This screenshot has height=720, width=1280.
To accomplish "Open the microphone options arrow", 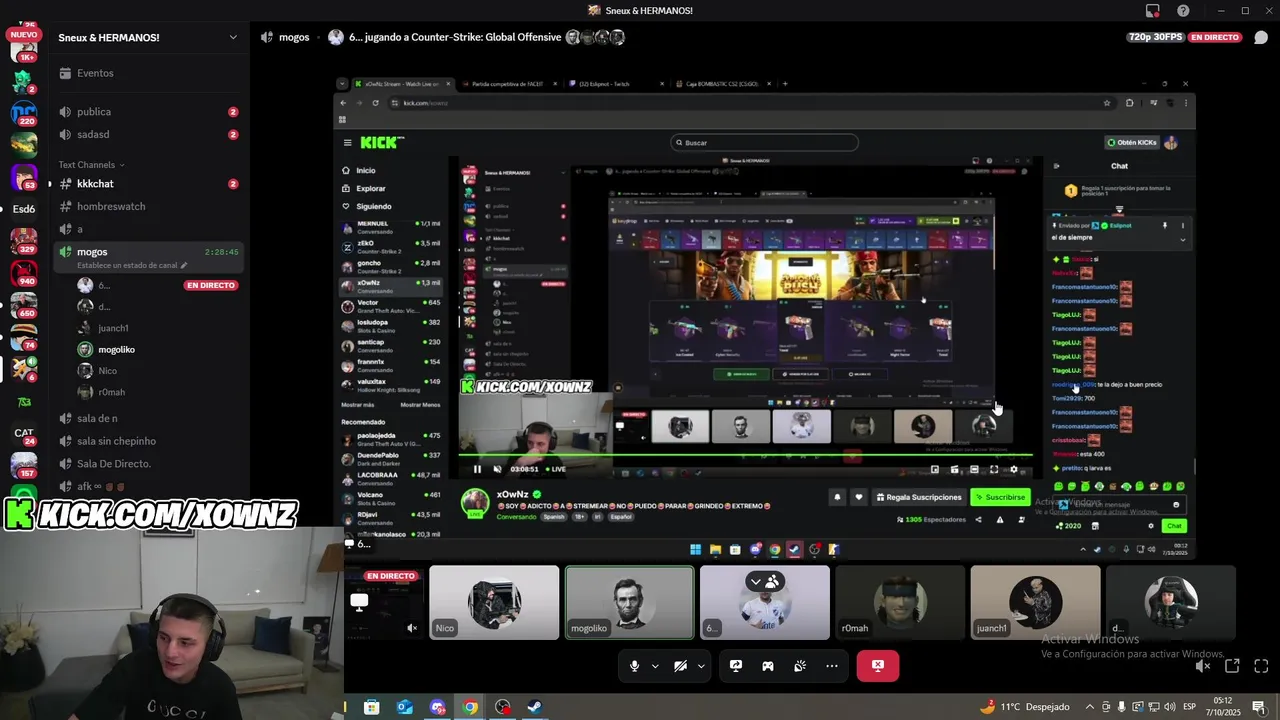I will [655, 666].
